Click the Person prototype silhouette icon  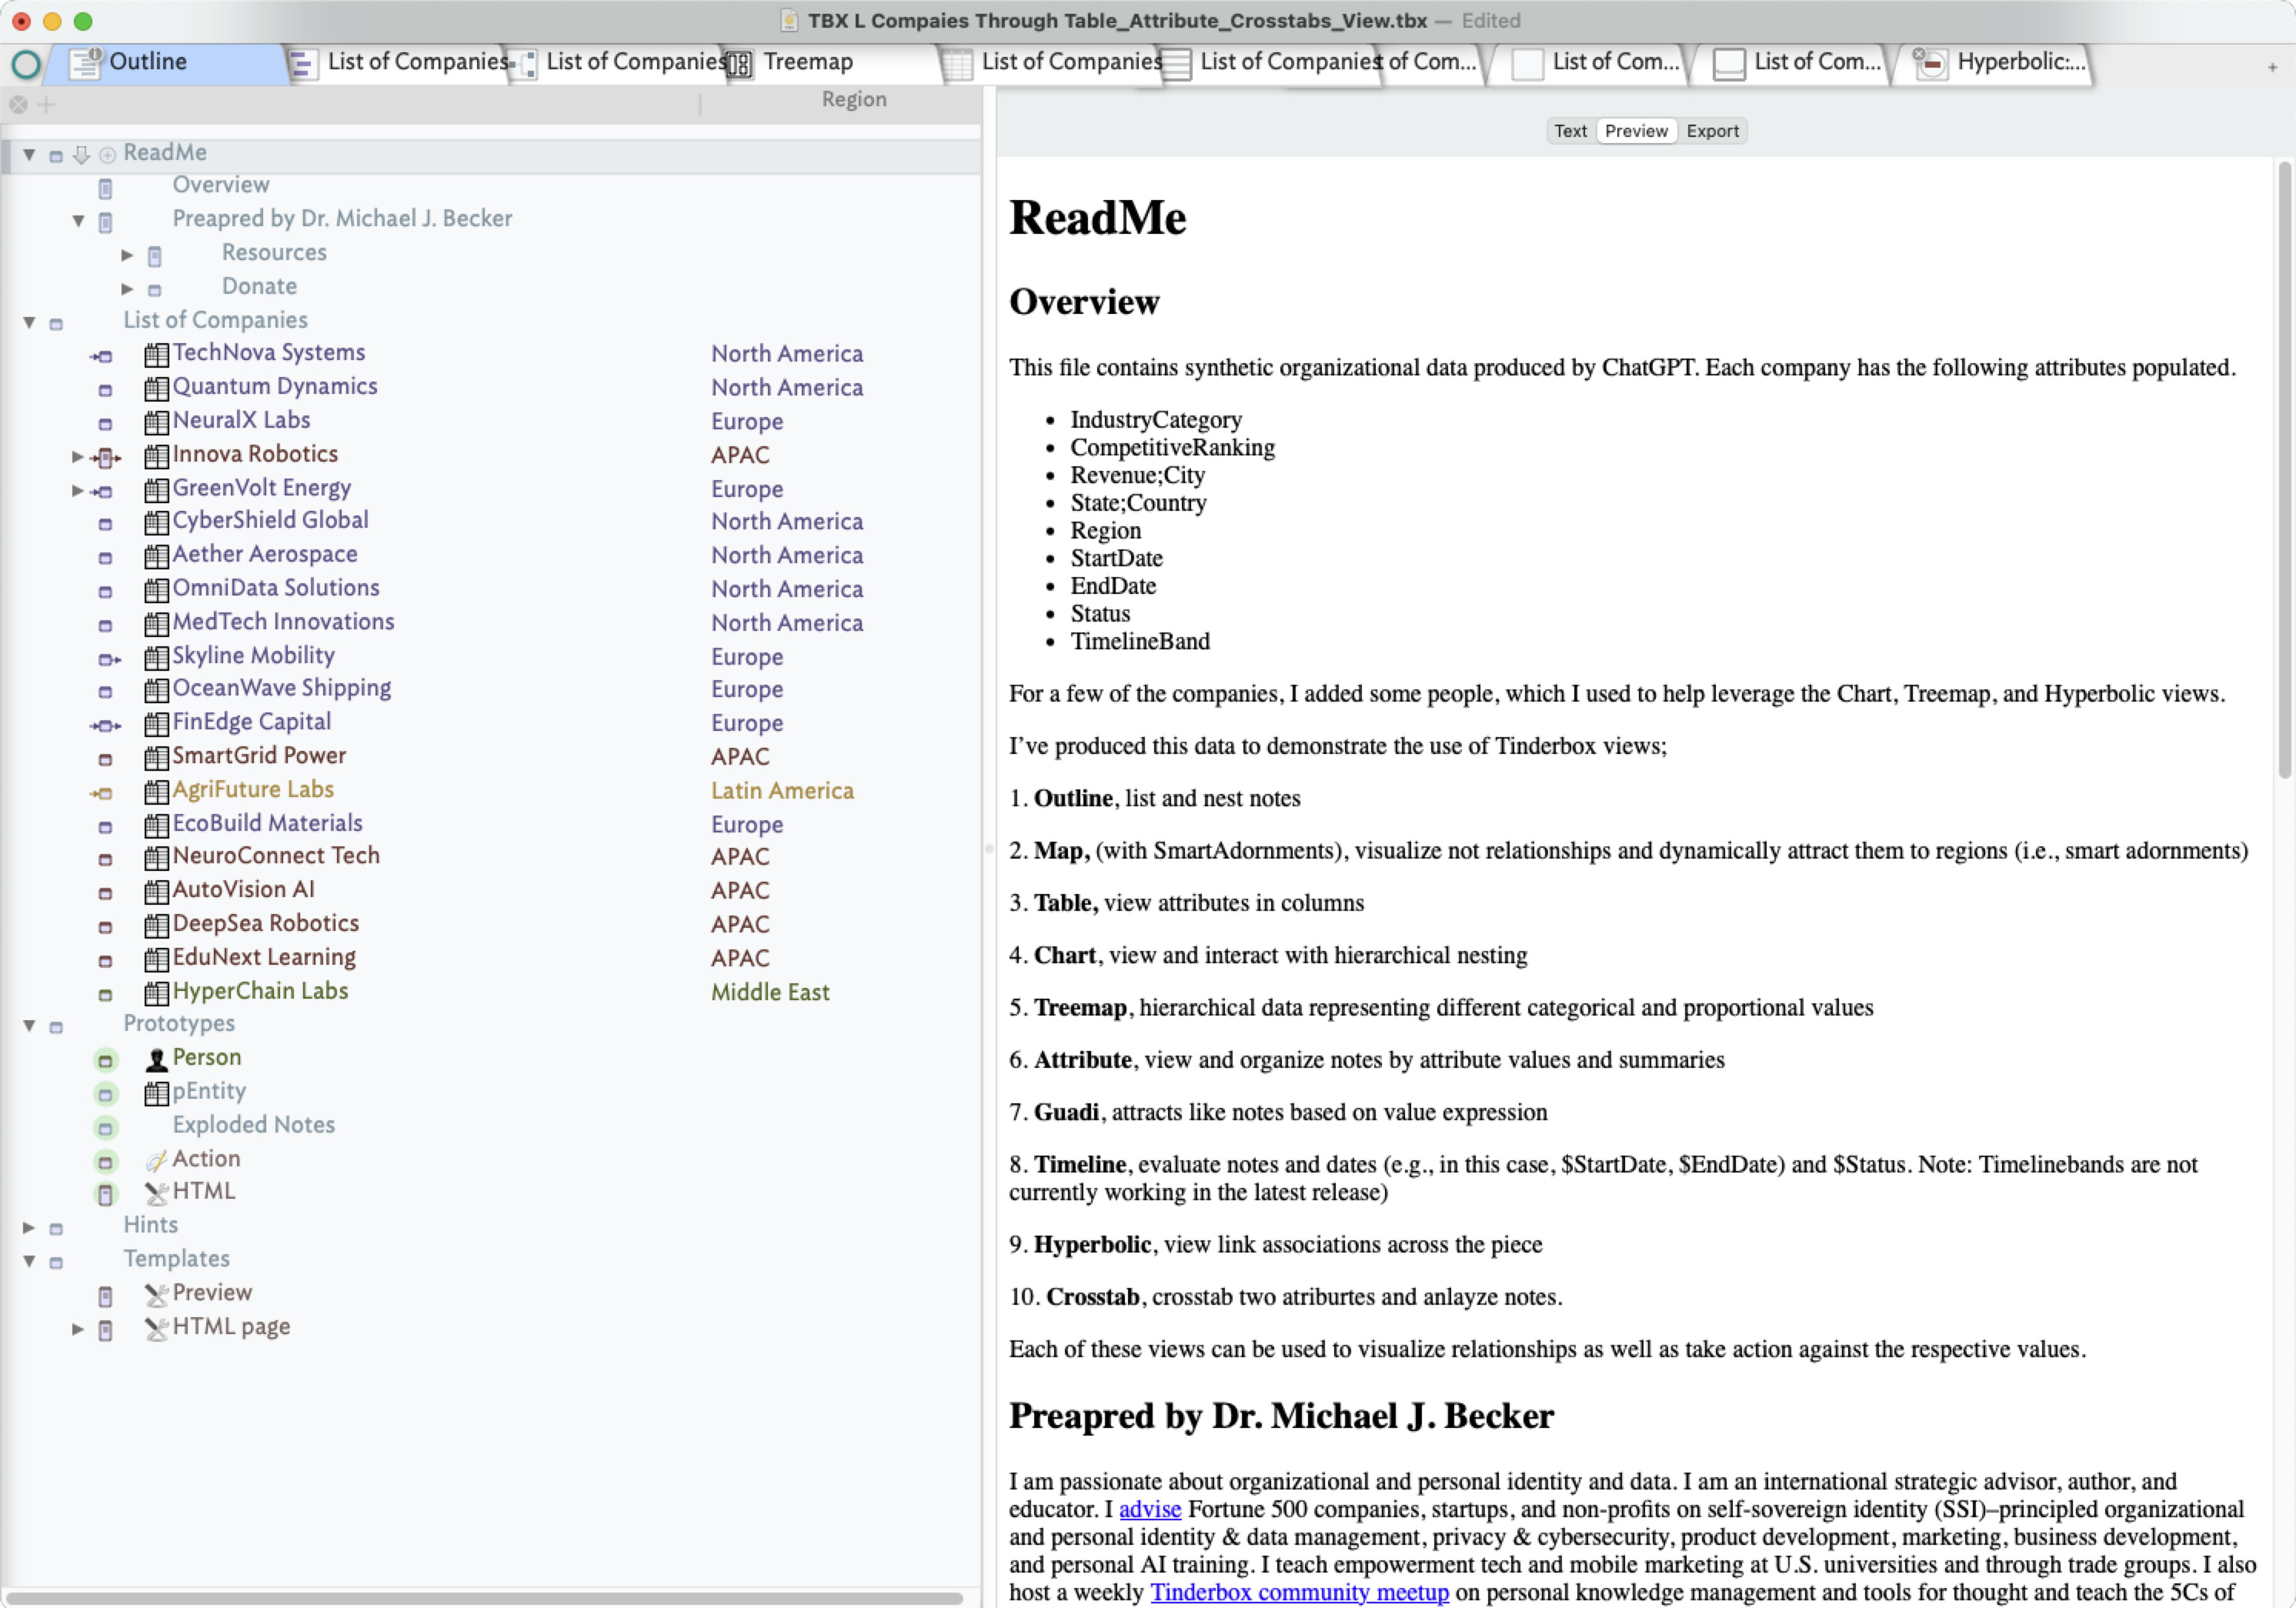(x=156, y=1060)
